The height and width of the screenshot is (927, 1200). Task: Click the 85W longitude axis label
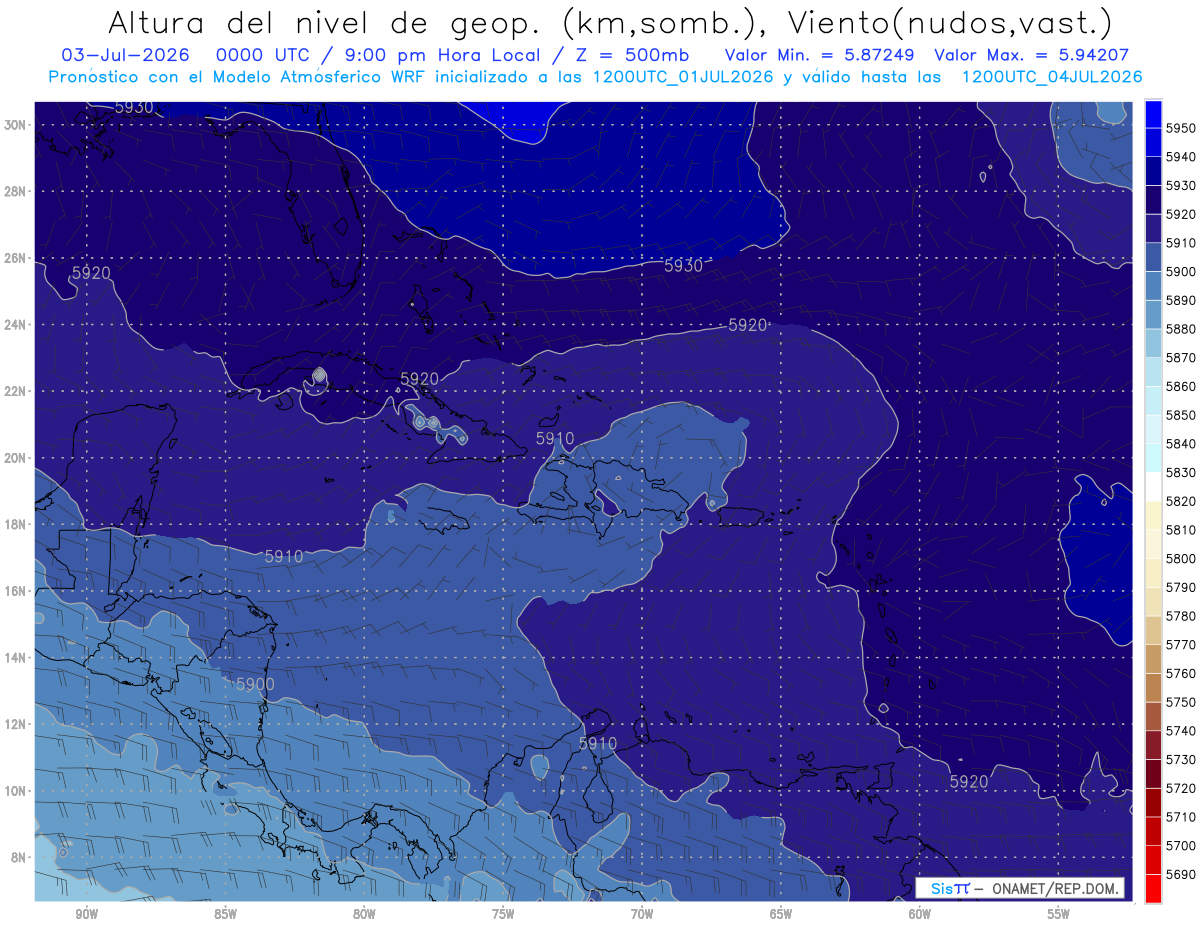[x=225, y=914]
